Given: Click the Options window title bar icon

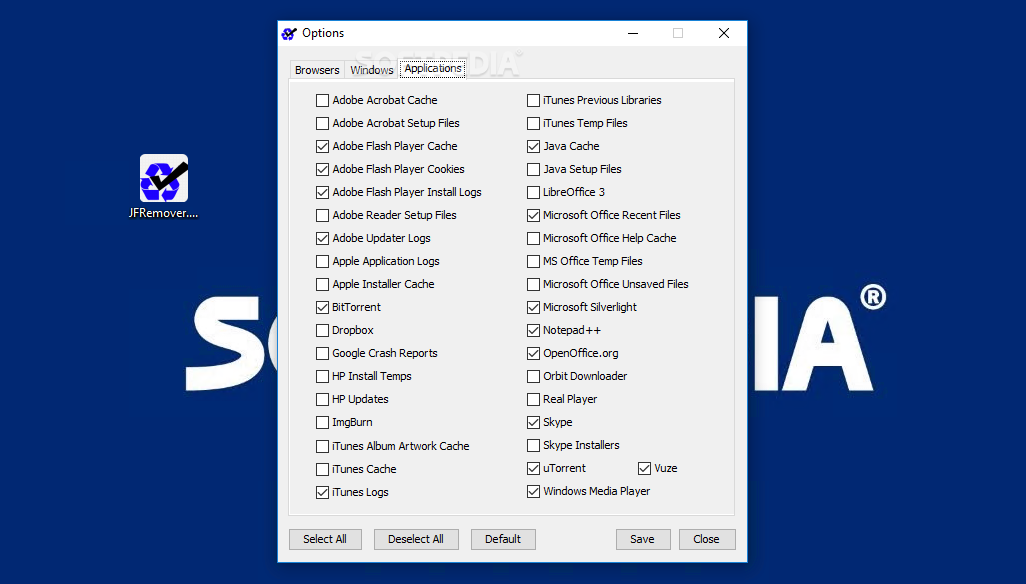Looking at the screenshot, I should 289,33.
